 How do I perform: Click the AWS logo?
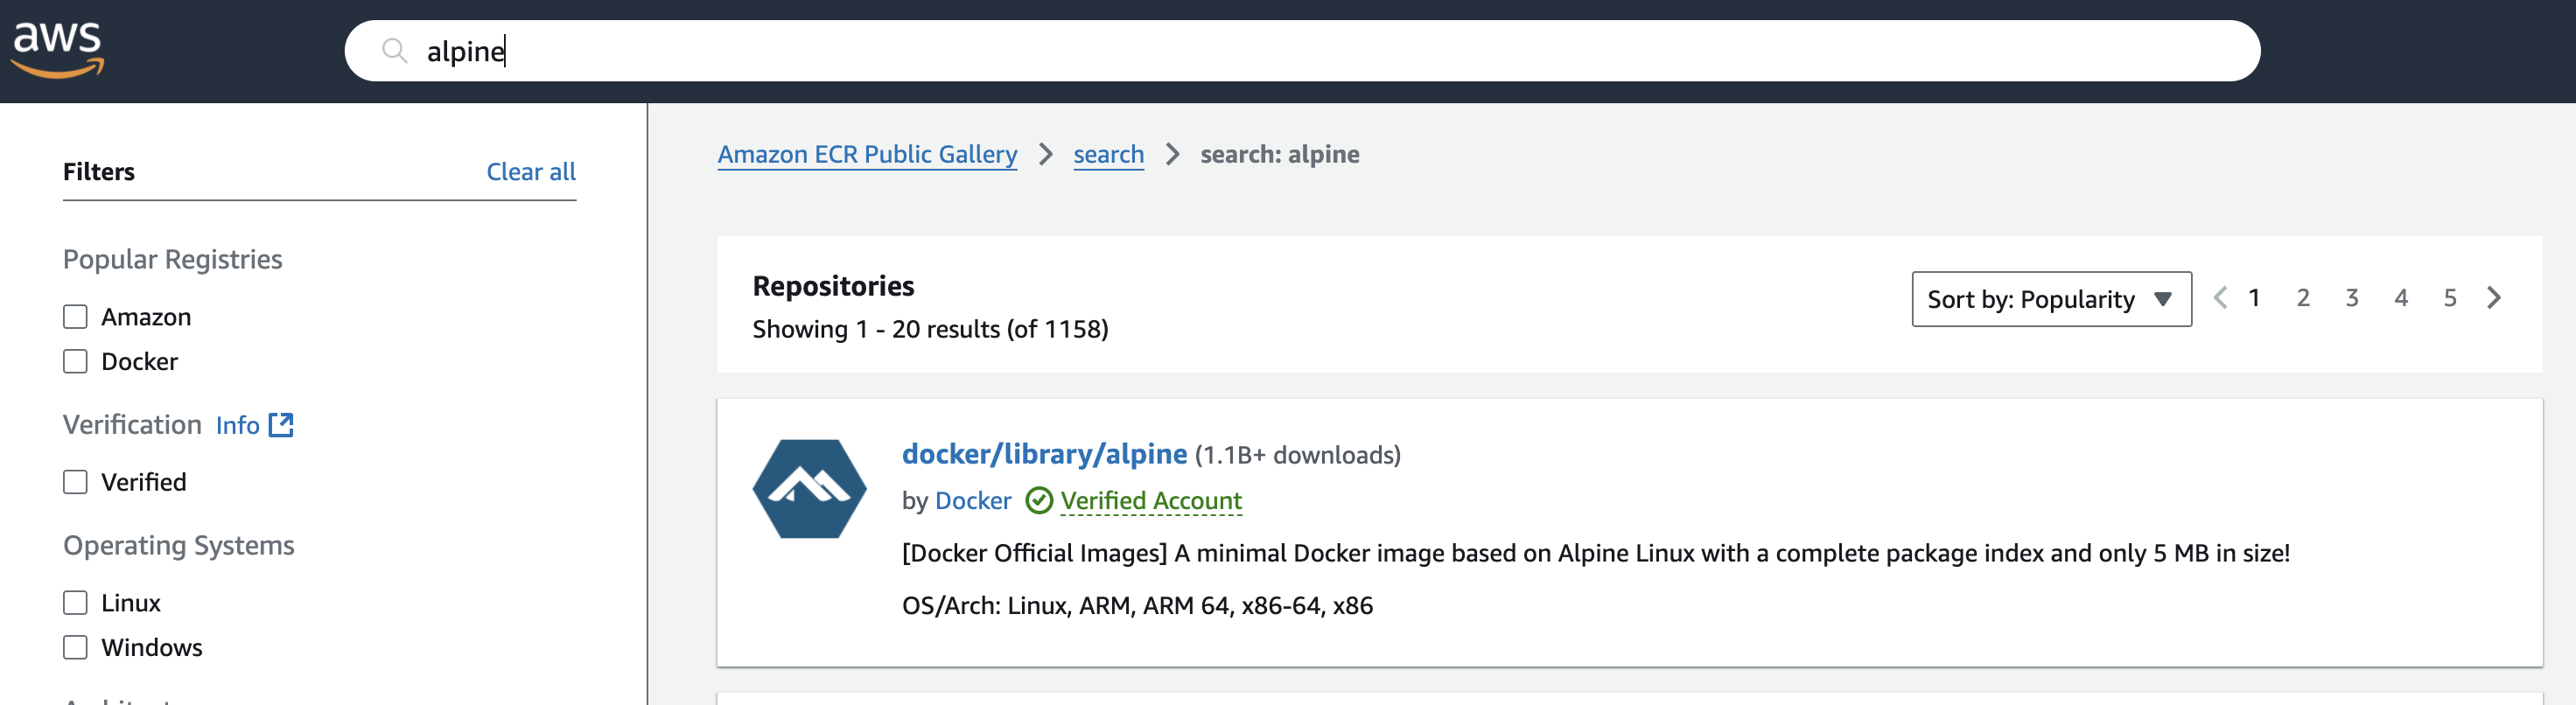click(x=57, y=48)
